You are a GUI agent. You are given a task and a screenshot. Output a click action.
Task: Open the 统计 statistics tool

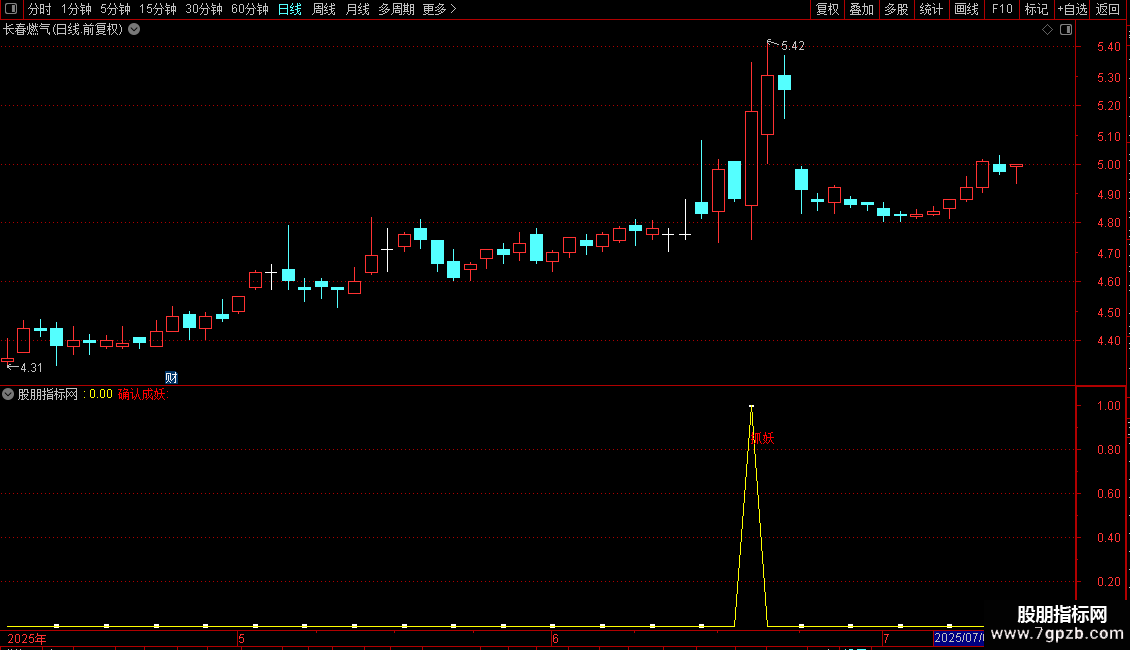point(930,9)
